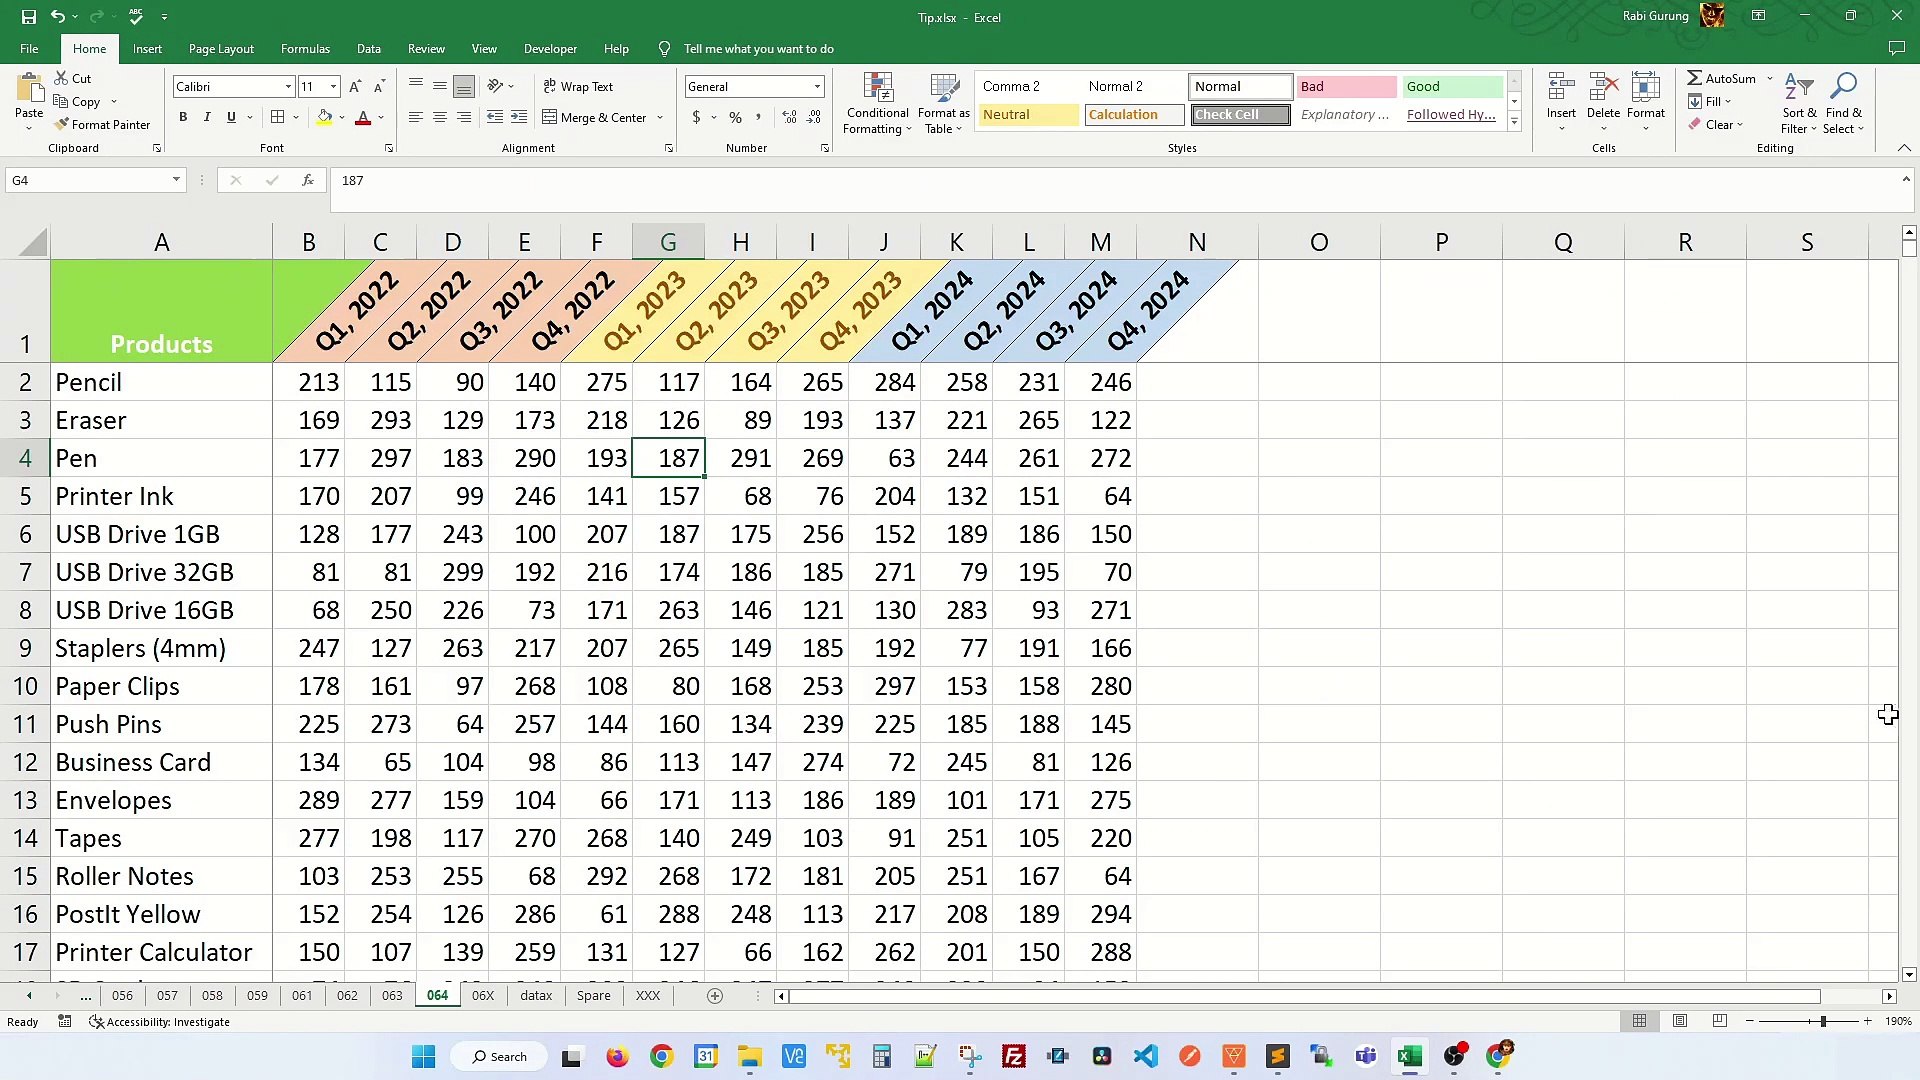Click the AutoSum sigma icon
Viewport: 1920px width, 1080px height.
[1694, 78]
